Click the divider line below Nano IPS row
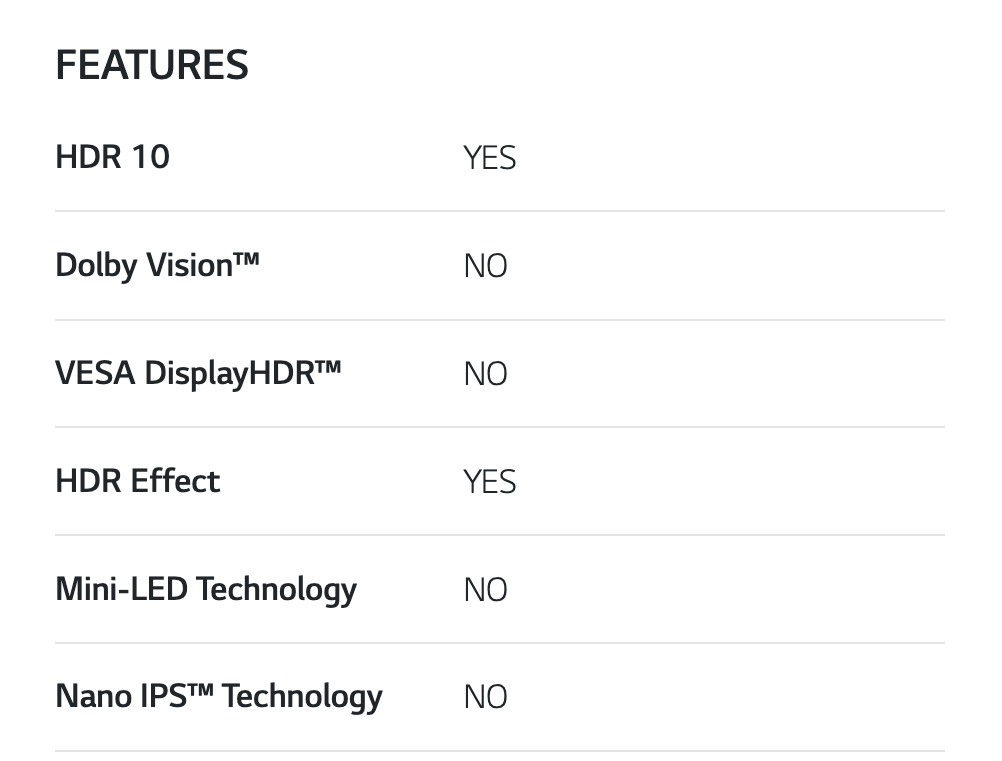The width and height of the screenshot is (1002, 761). (500, 751)
